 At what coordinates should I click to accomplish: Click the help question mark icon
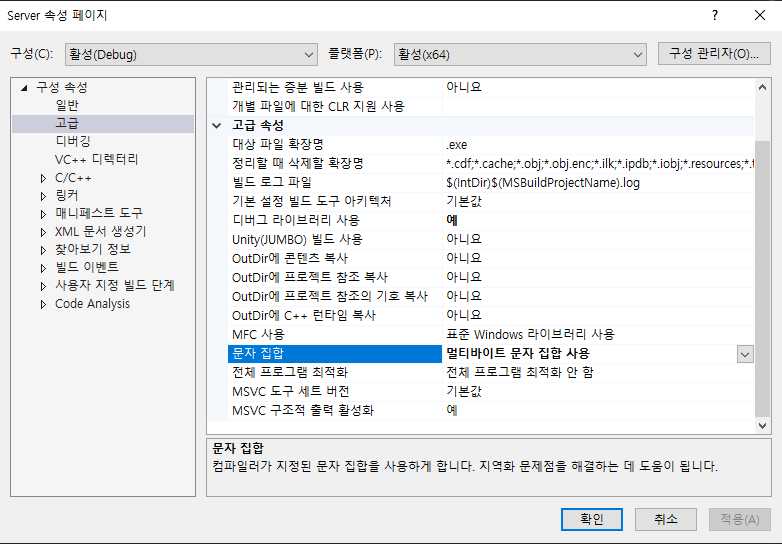tap(715, 15)
